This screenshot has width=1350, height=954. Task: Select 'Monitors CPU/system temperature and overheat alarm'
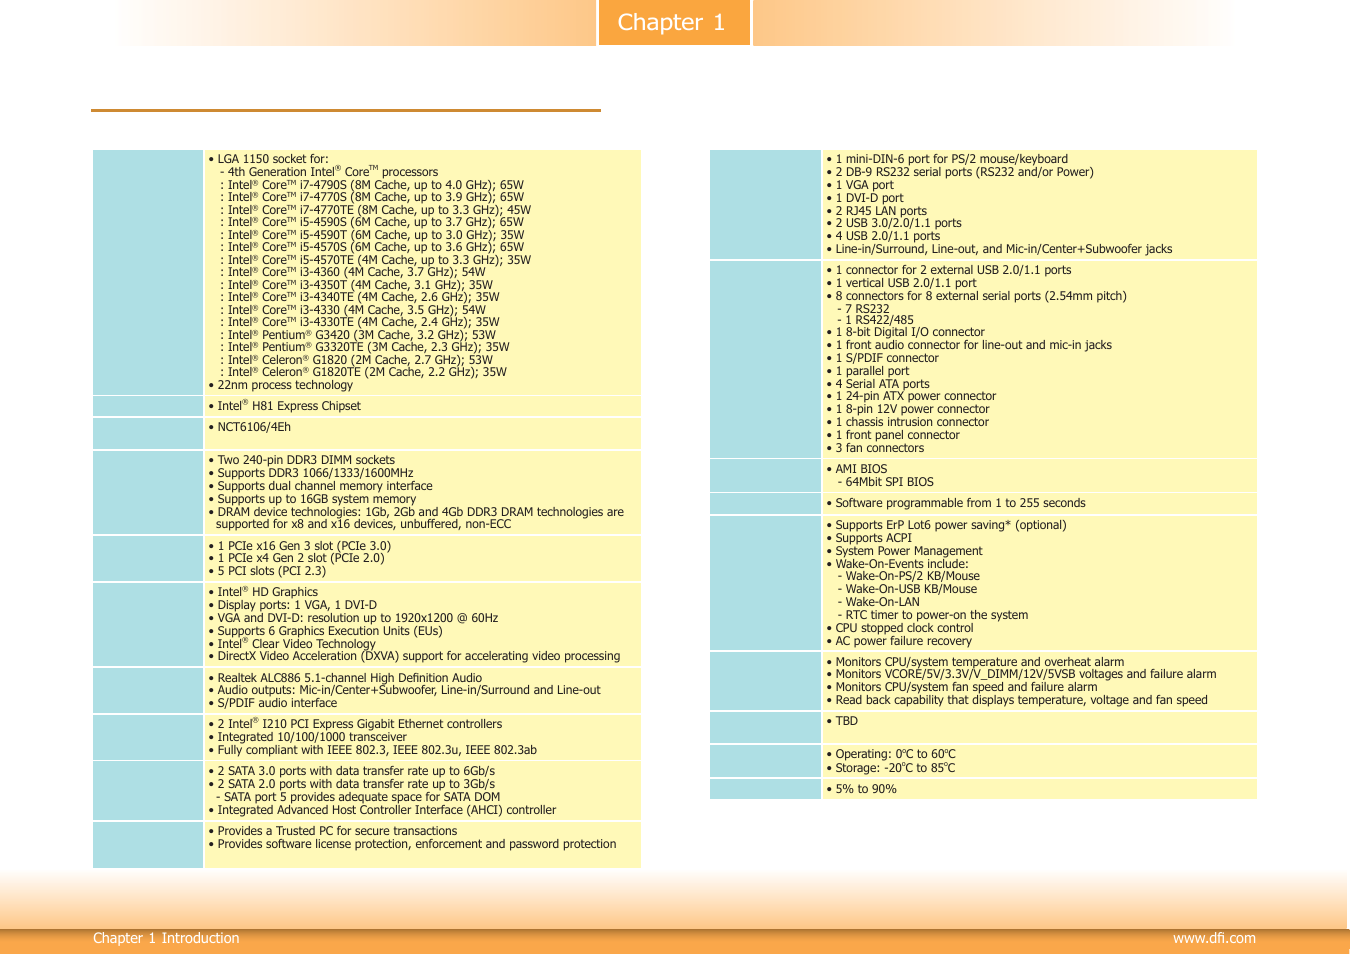coord(975,662)
